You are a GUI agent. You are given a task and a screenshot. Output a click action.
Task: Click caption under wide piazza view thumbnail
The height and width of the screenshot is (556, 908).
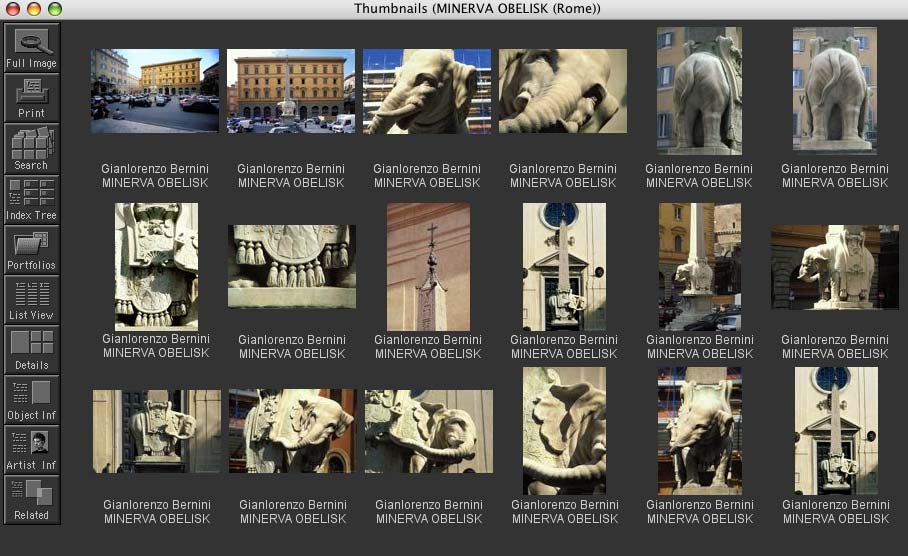pos(155,175)
